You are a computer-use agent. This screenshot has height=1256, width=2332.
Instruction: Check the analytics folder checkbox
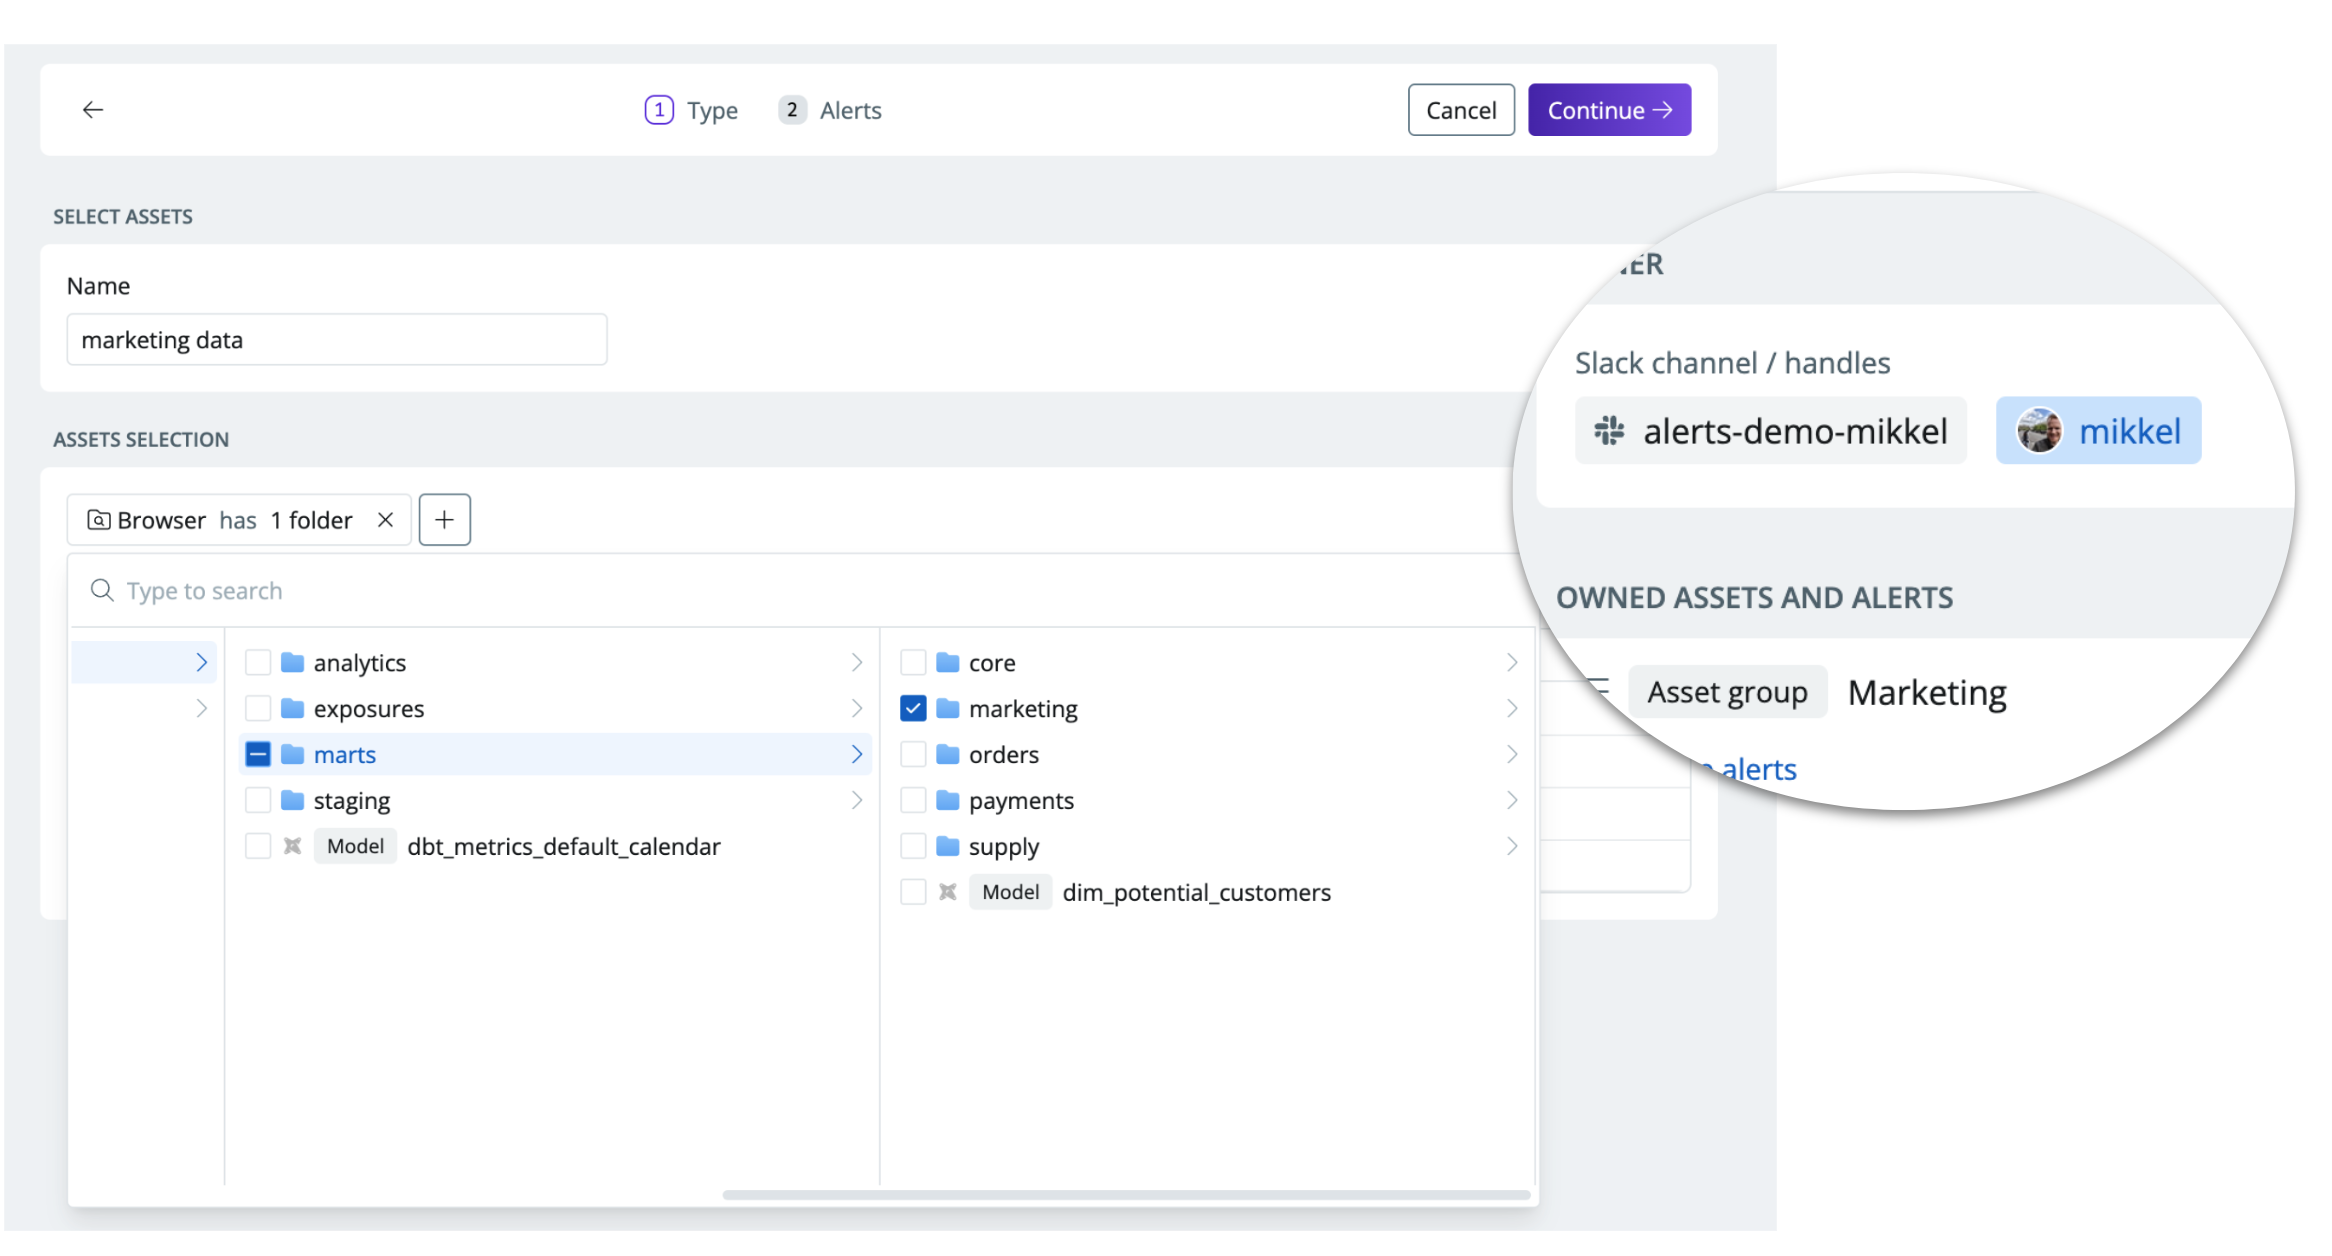[258, 663]
